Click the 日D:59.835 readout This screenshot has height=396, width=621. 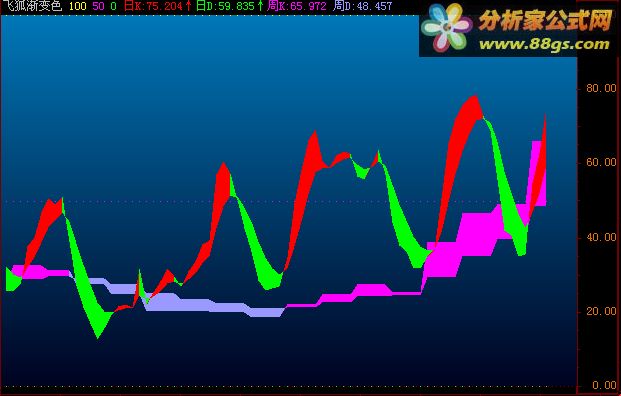click(225, 6)
